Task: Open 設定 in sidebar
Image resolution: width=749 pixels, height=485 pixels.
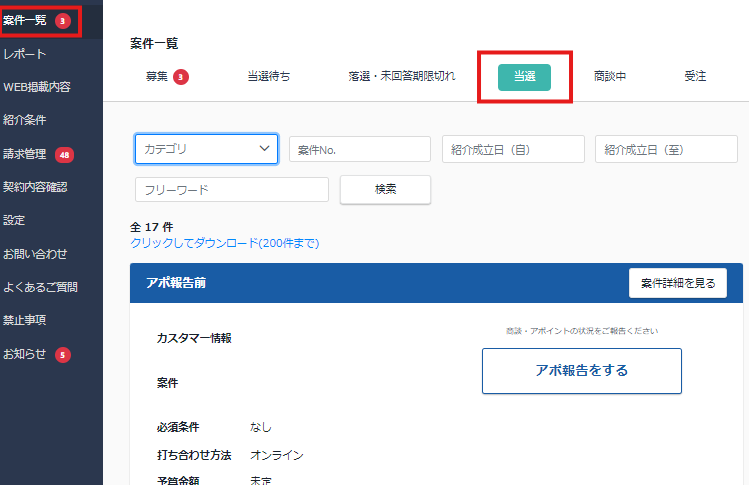Action: (14, 220)
